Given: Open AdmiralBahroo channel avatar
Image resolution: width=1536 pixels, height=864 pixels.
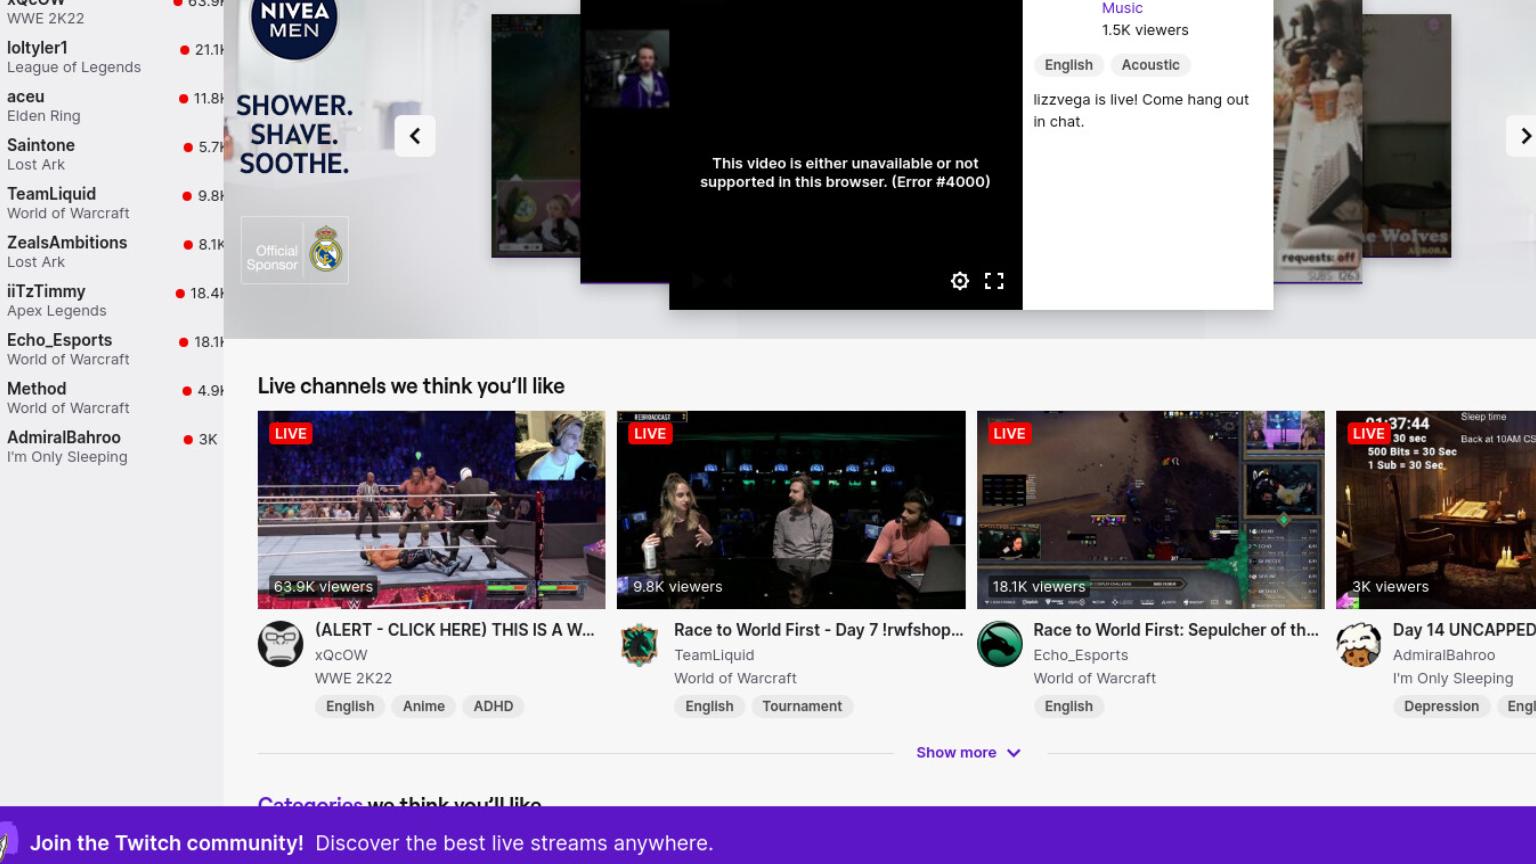Looking at the screenshot, I should point(1358,644).
